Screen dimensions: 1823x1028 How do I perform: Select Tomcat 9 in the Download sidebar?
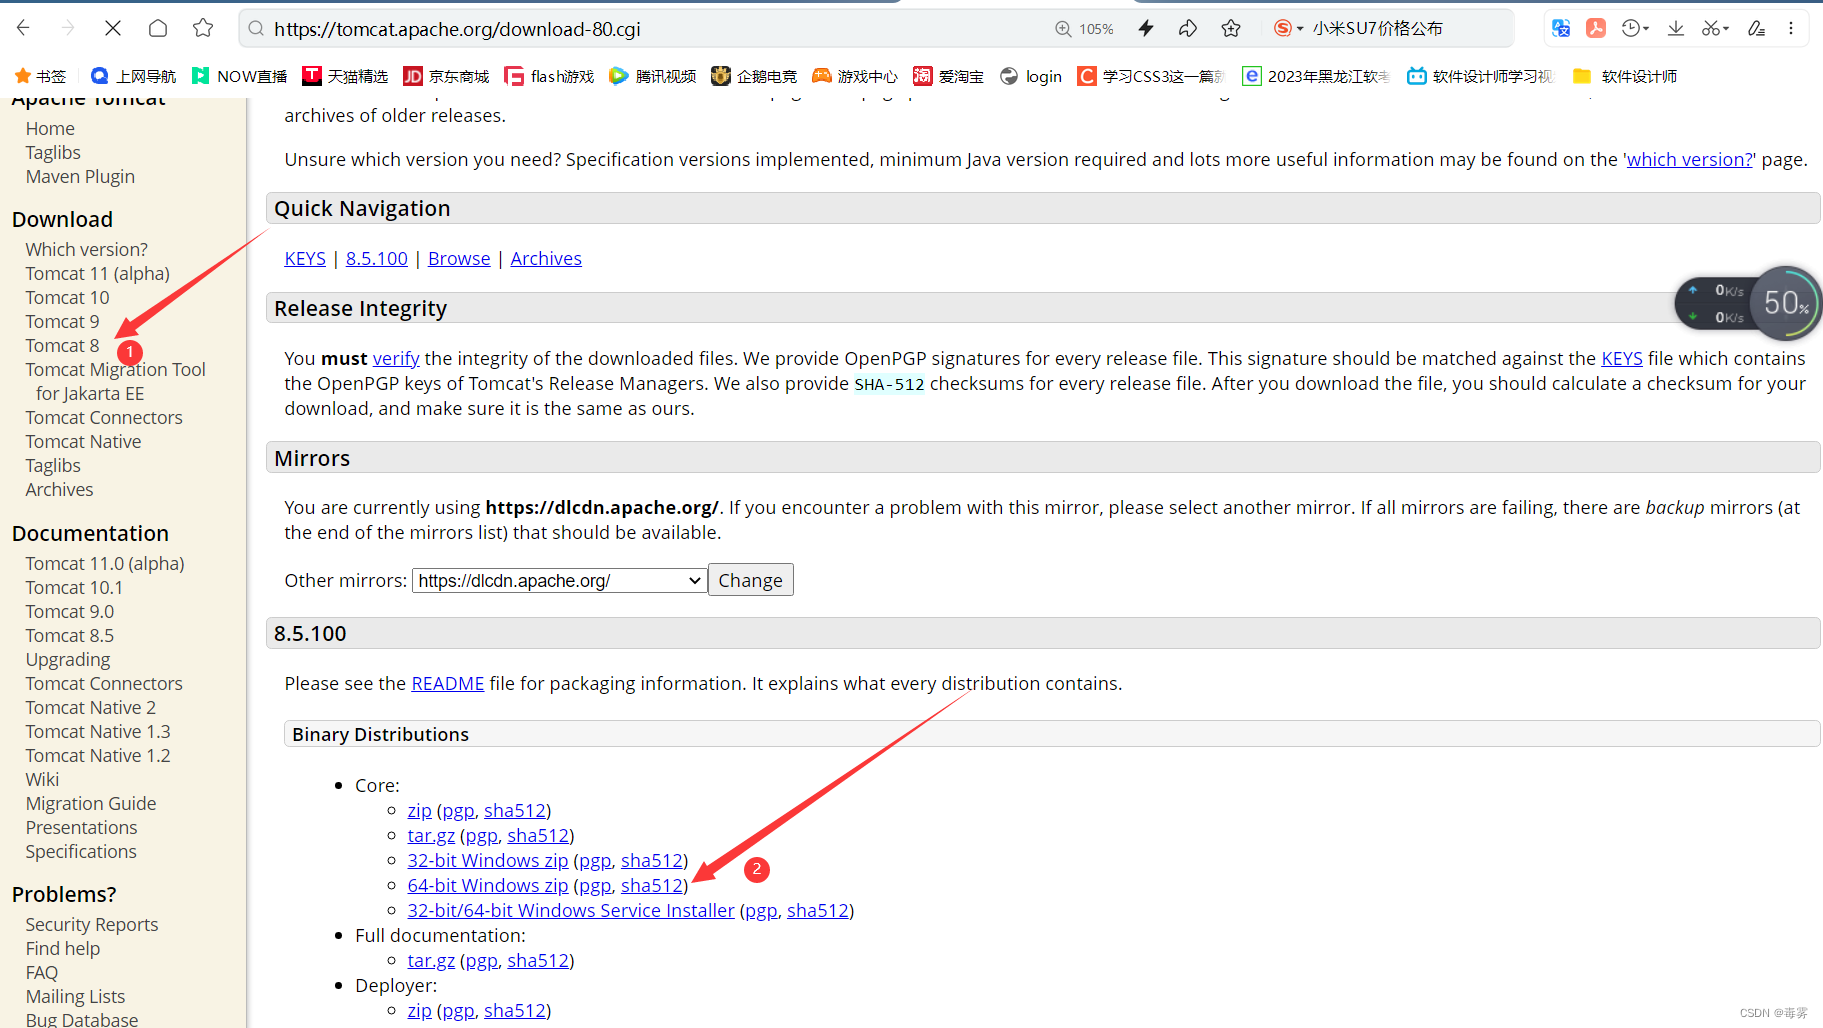point(62,321)
